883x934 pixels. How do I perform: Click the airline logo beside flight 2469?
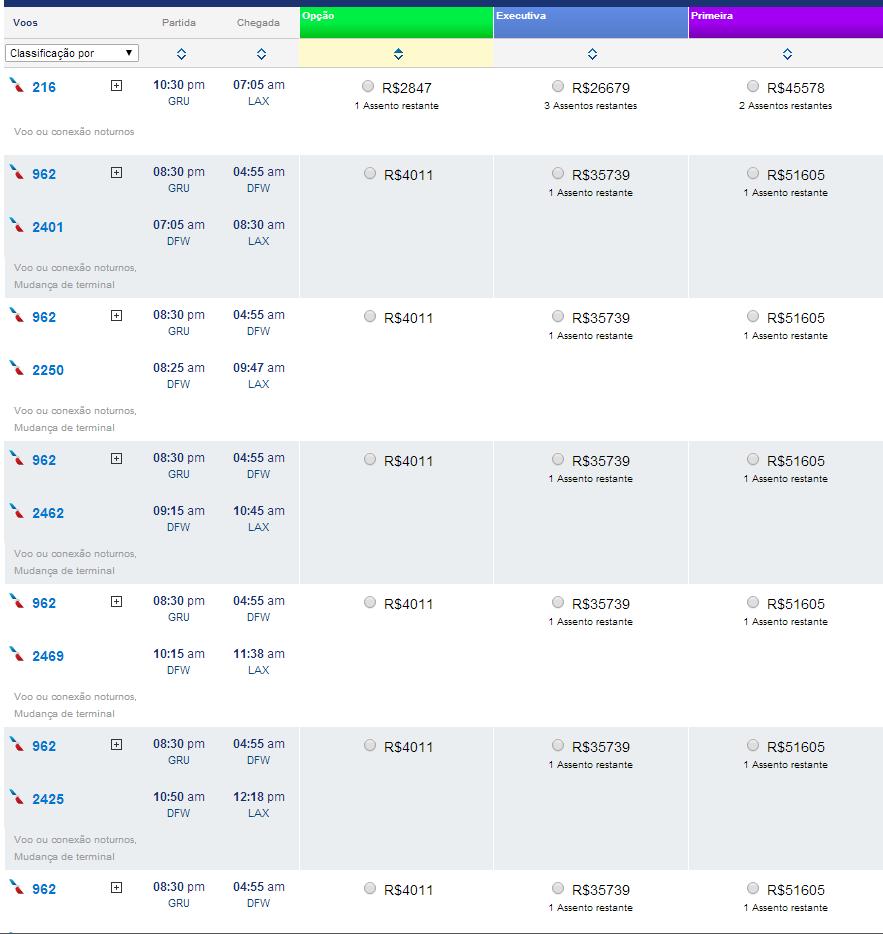coord(16,654)
